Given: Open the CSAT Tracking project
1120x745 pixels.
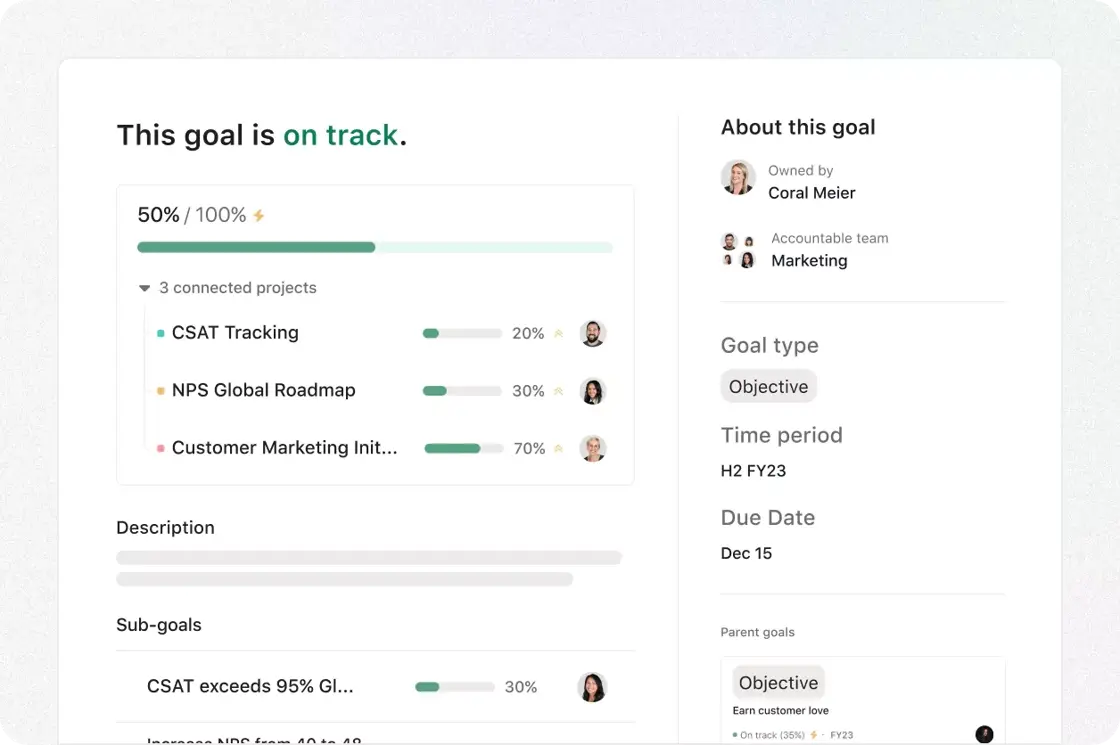Looking at the screenshot, I should 235,333.
